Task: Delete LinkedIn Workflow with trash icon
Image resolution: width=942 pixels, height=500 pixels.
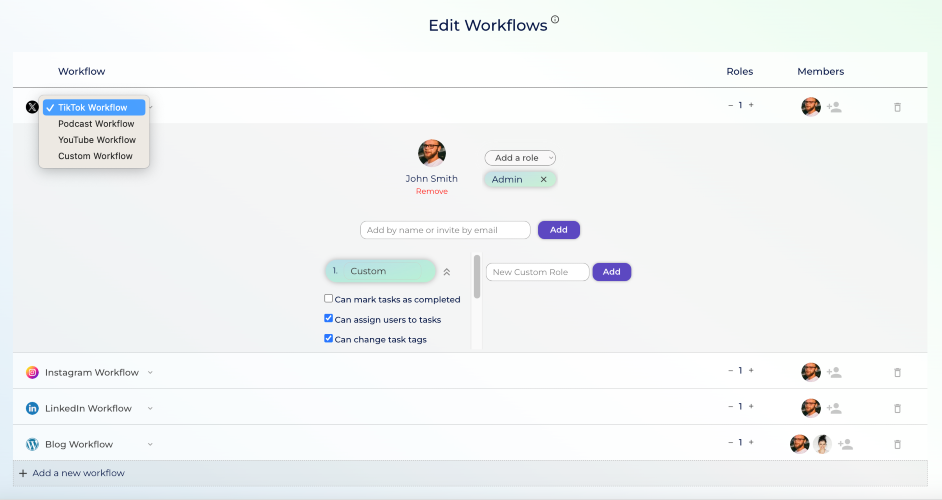Action: coord(898,409)
